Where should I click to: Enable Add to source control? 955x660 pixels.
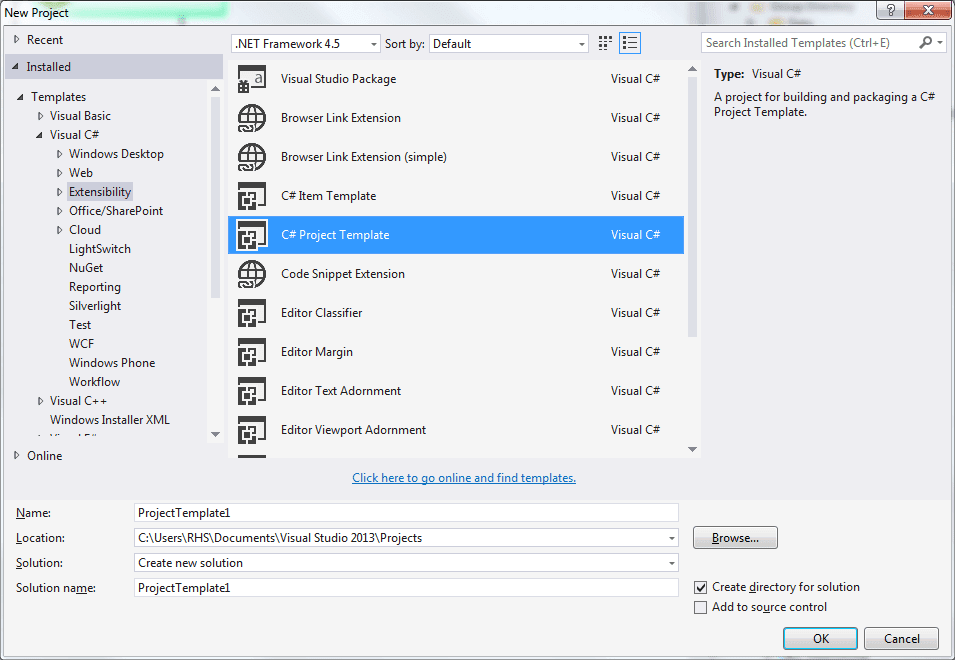pyautogui.click(x=700, y=606)
